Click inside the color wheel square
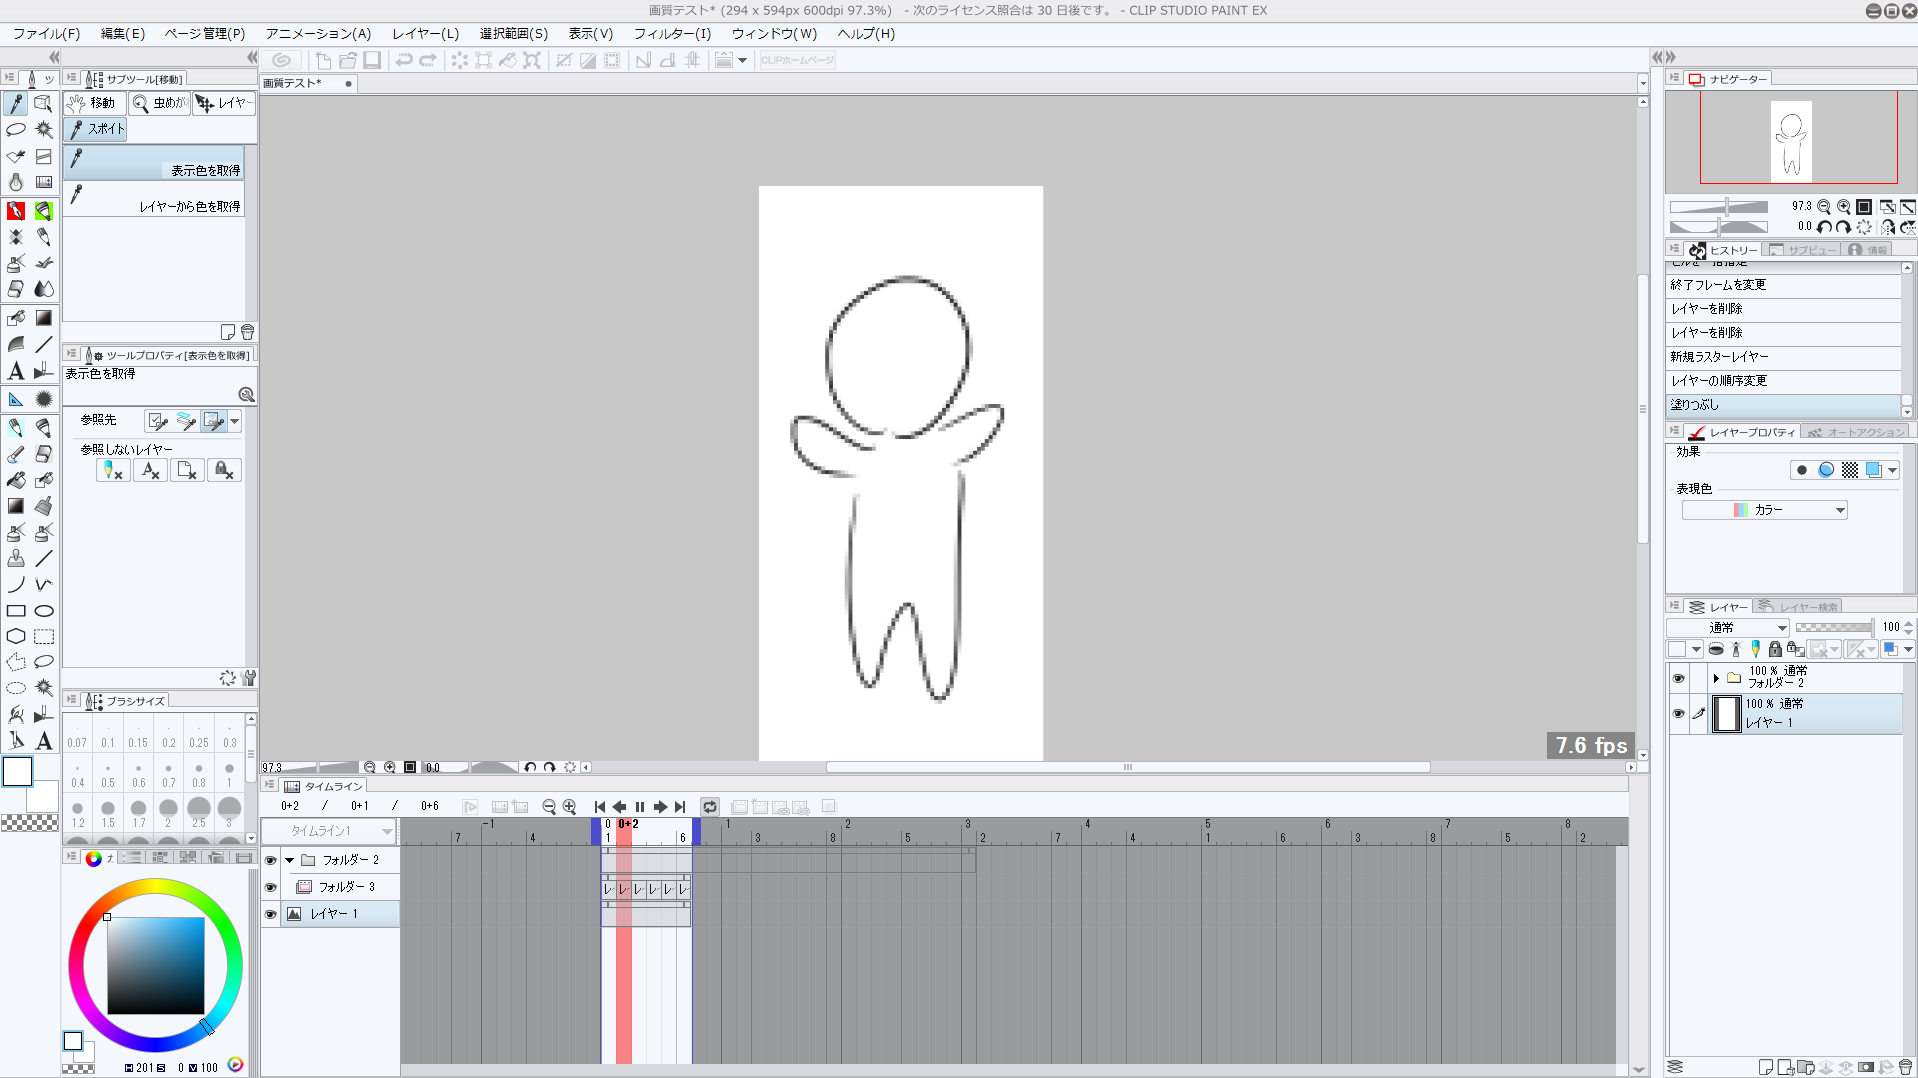 (155, 965)
